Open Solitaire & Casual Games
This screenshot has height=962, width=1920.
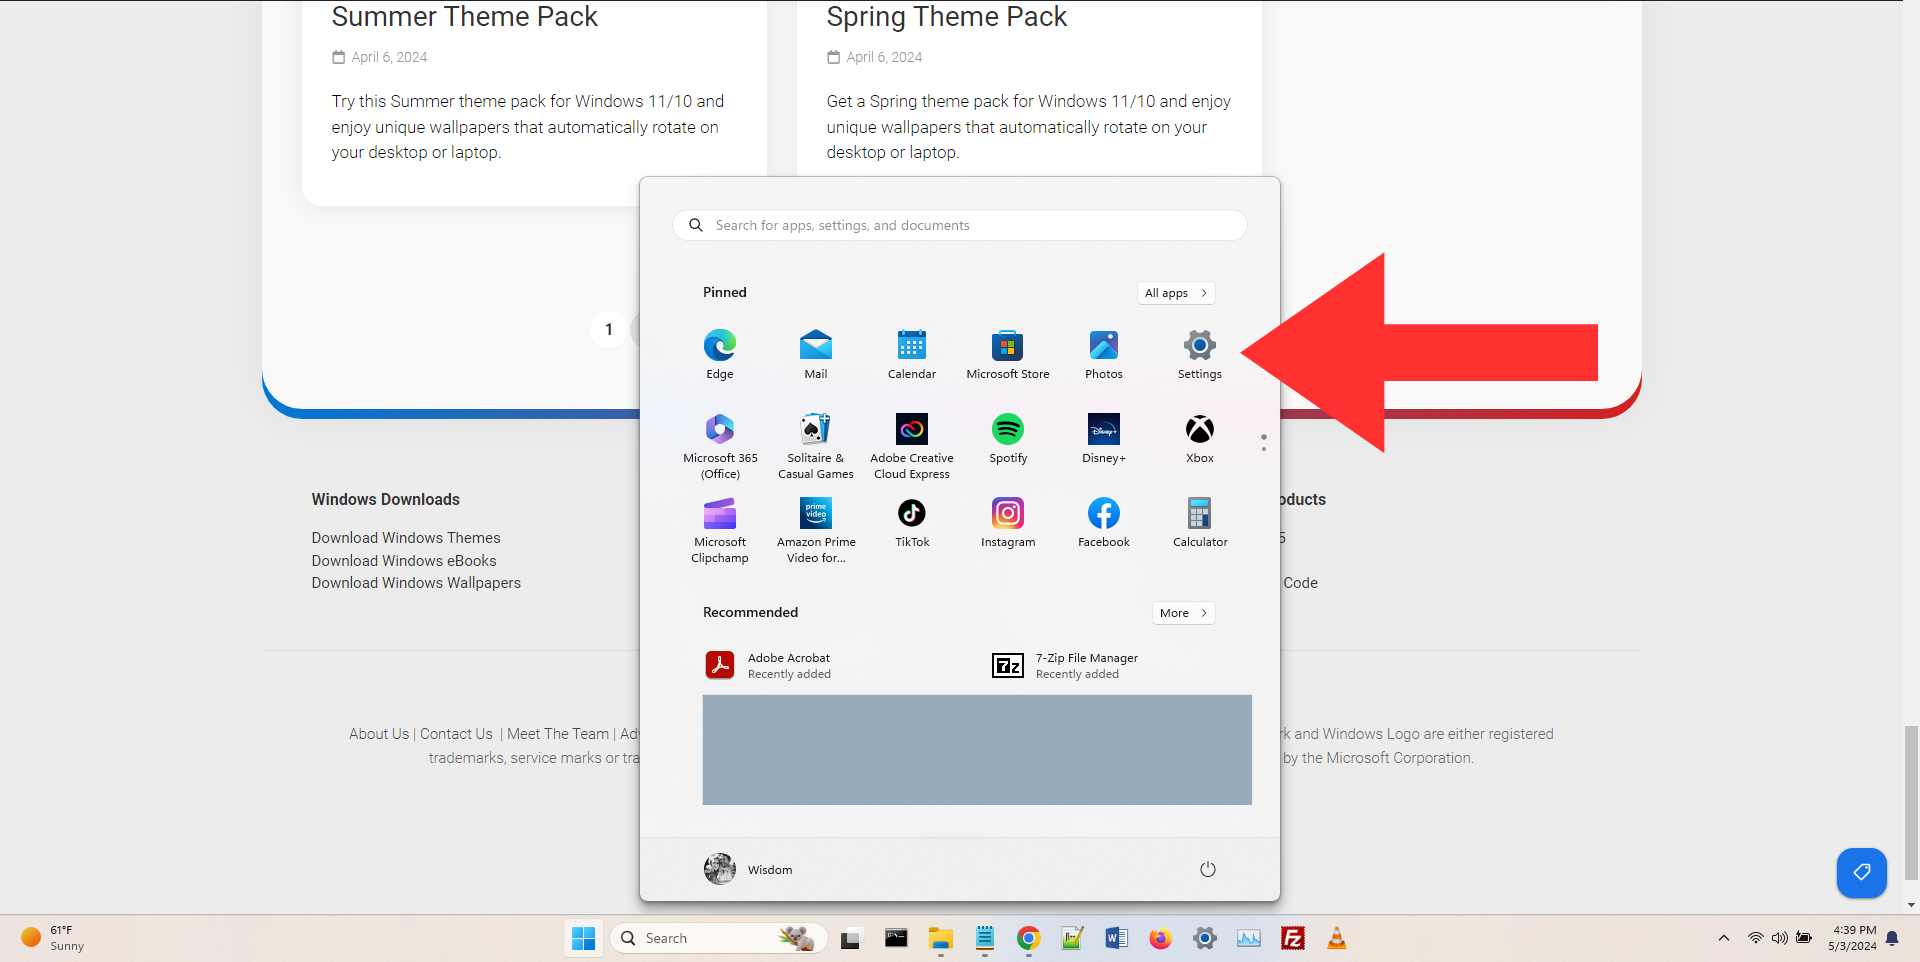pos(815,445)
